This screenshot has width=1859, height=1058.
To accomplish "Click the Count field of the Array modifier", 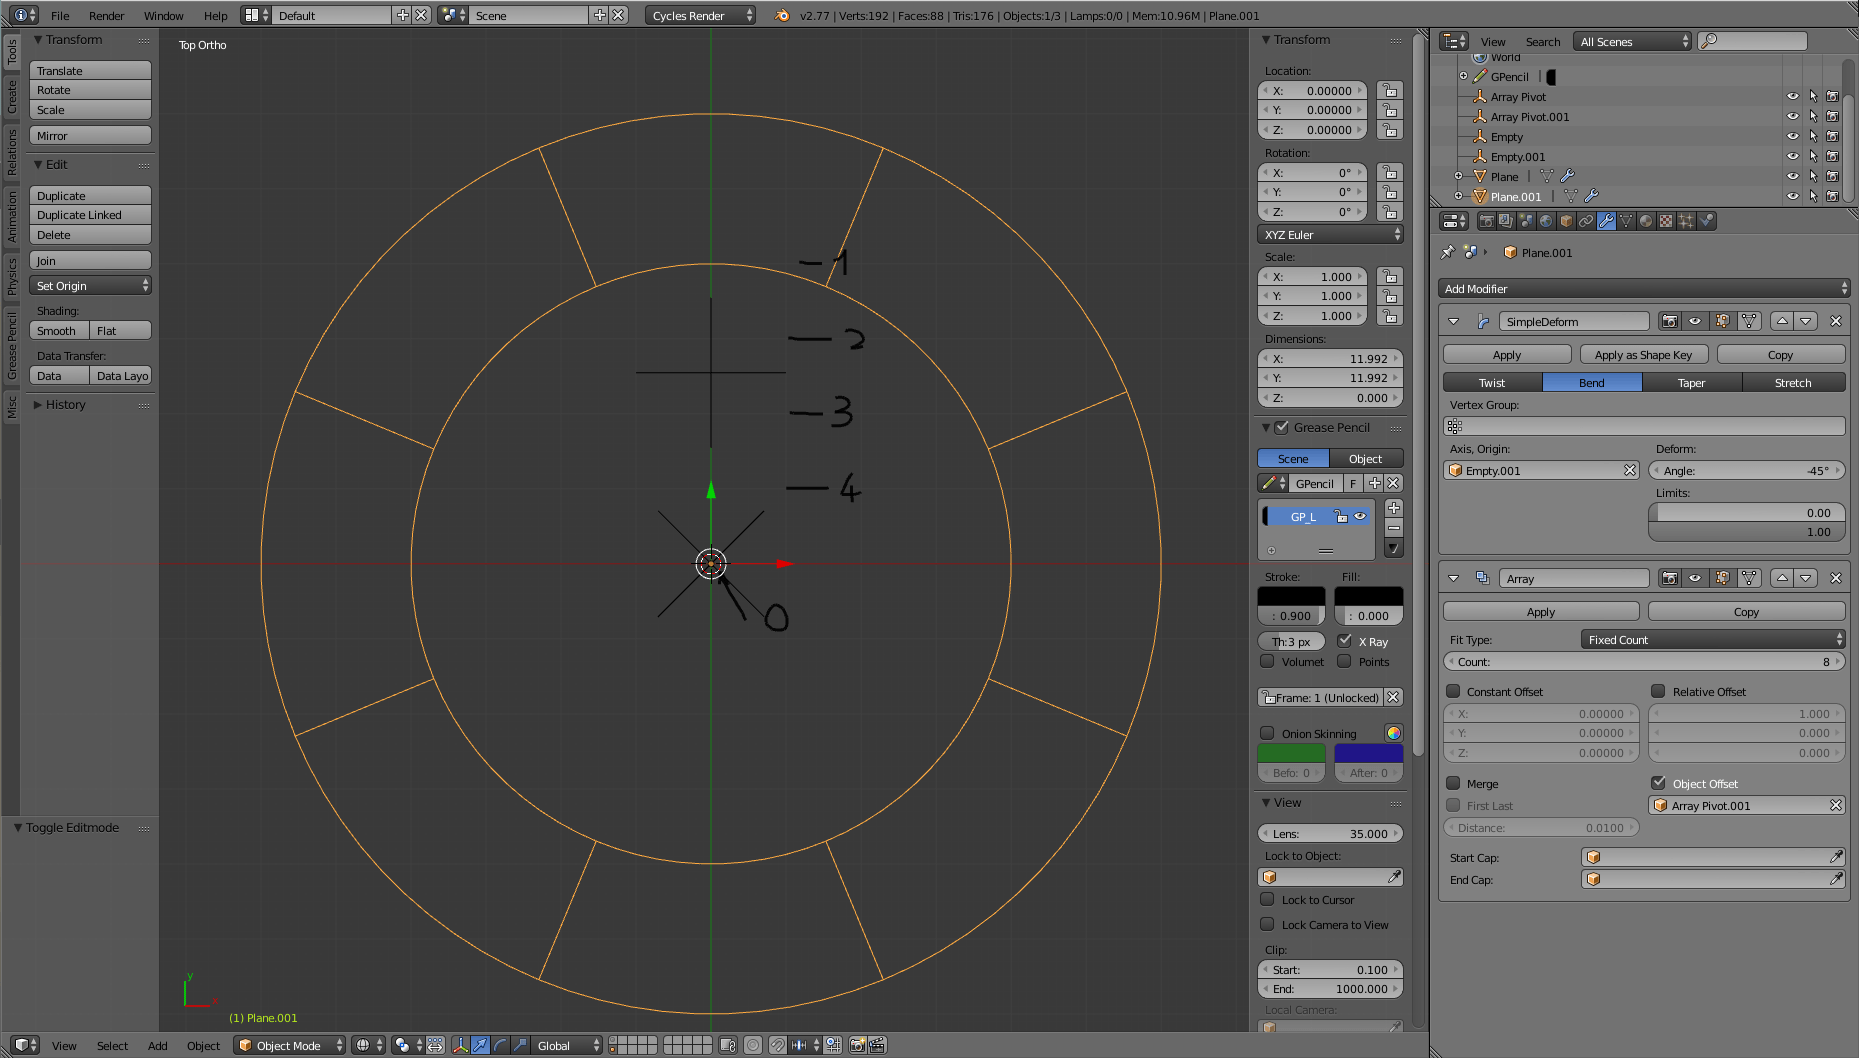I will point(1644,661).
